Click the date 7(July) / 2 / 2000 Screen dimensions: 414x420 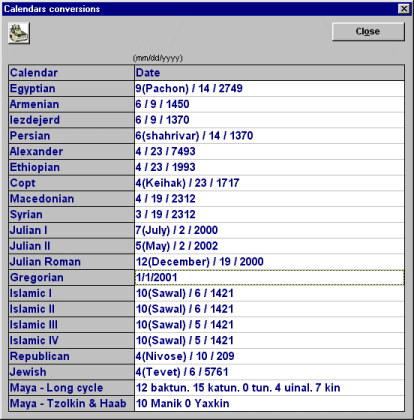[269, 230]
